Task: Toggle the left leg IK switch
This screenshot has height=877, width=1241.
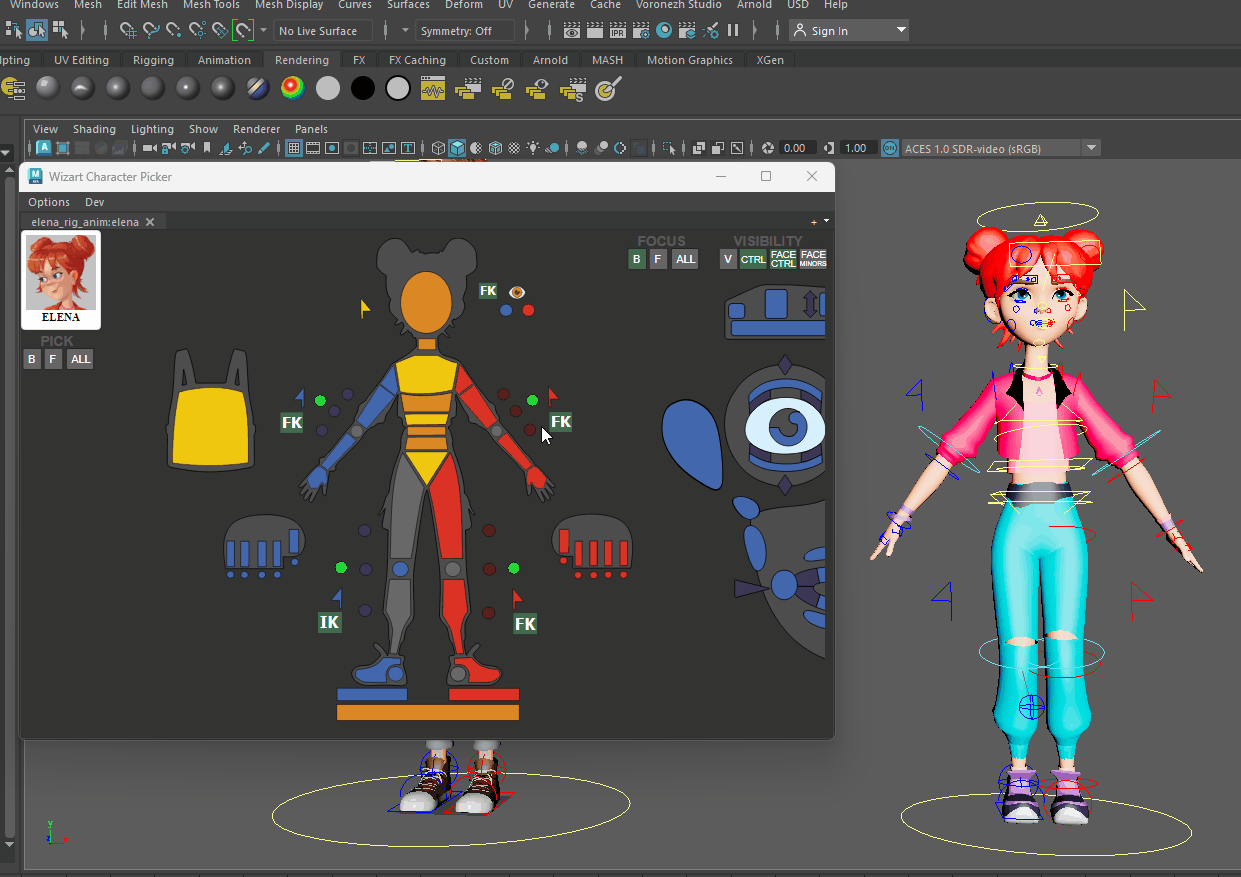Action: [x=329, y=622]
